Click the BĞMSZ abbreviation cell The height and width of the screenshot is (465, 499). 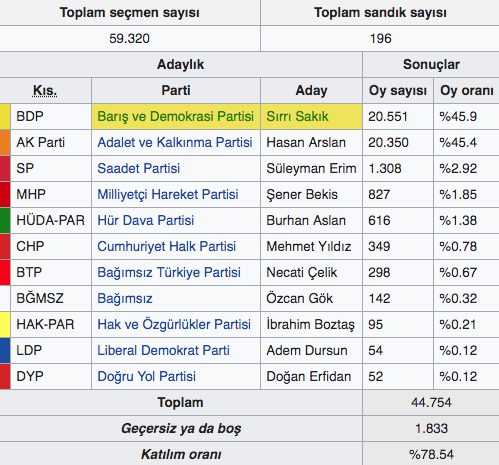coord(51,299)
